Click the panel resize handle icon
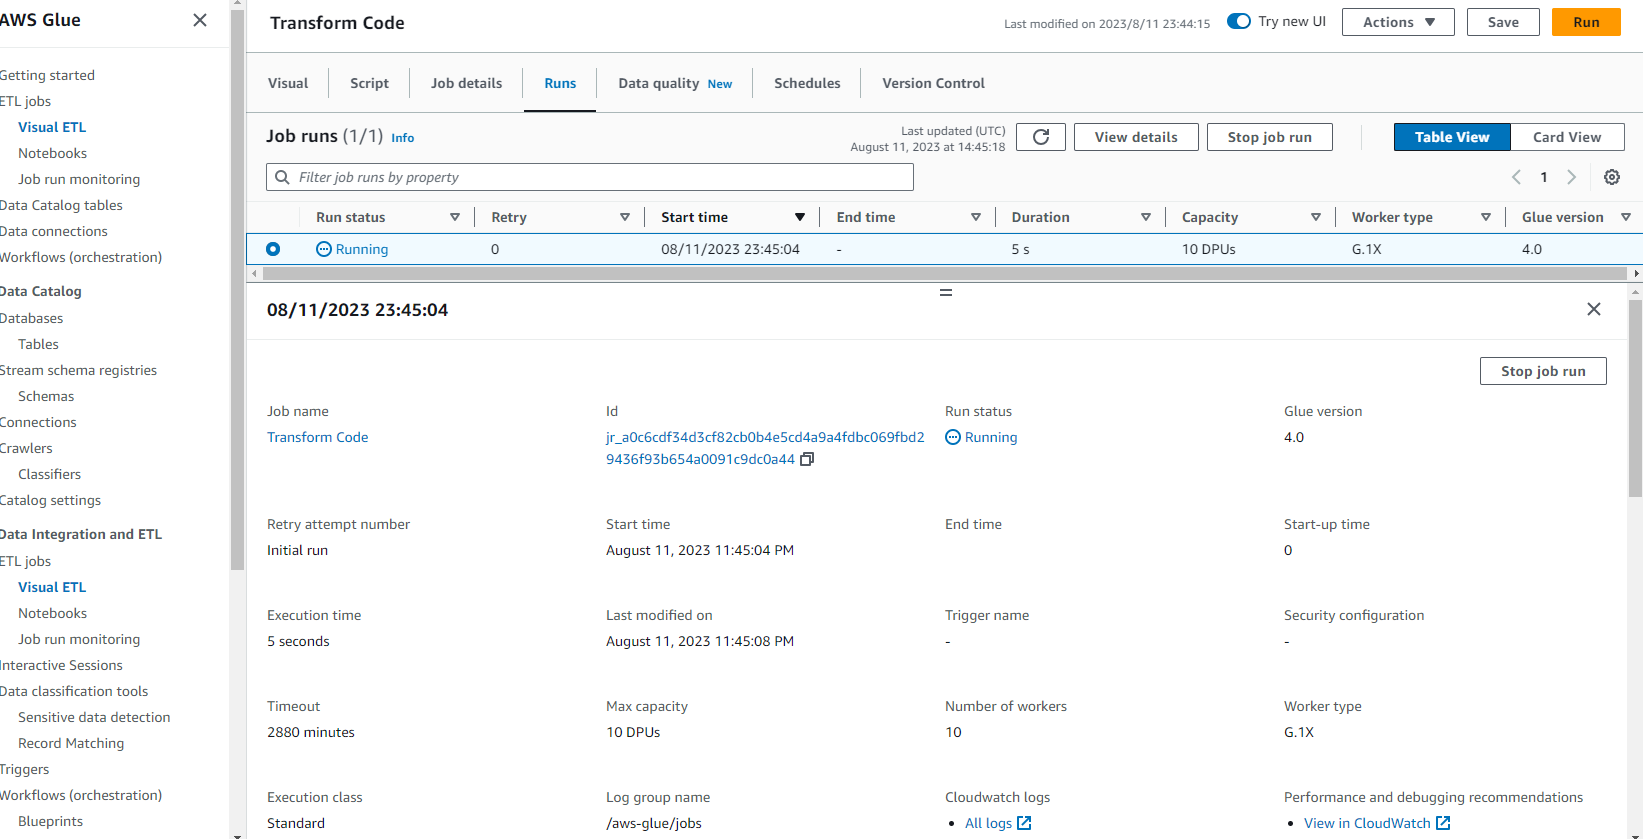 click(946, 293)
